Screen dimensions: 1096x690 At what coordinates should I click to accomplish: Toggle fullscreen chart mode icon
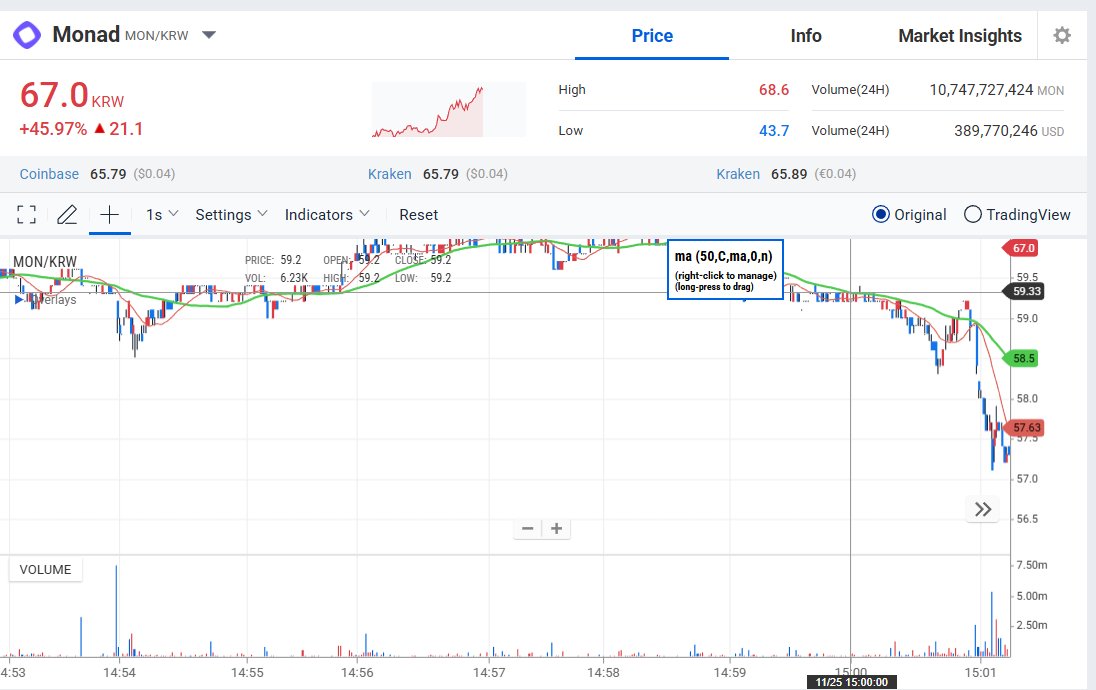click(27, 214)
